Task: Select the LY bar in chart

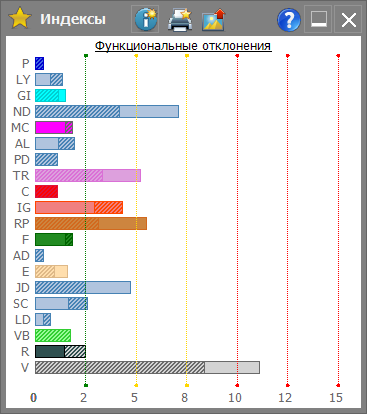Action: click(x=49, y=80)
